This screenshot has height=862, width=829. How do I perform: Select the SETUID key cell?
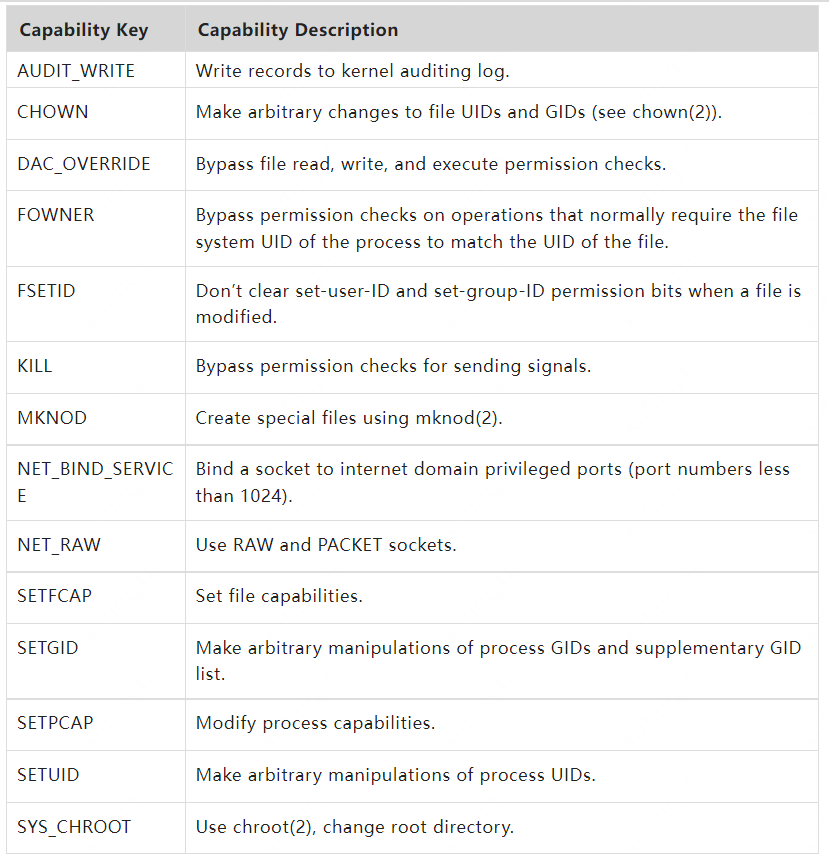click(x=48, y=775)
